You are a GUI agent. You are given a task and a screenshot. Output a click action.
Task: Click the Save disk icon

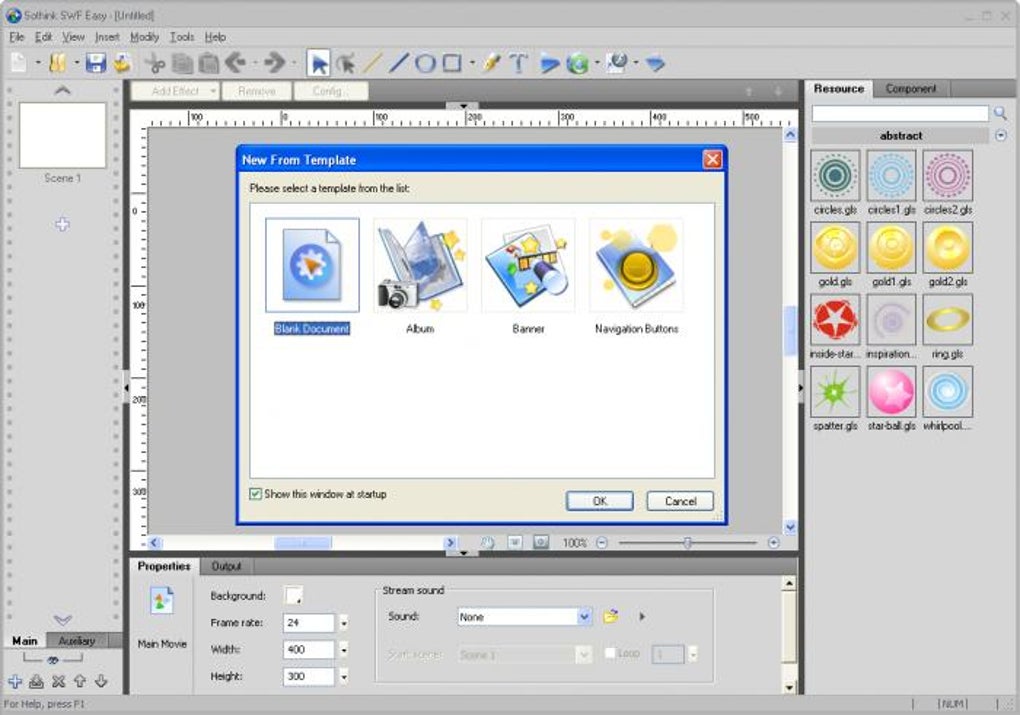96,63
